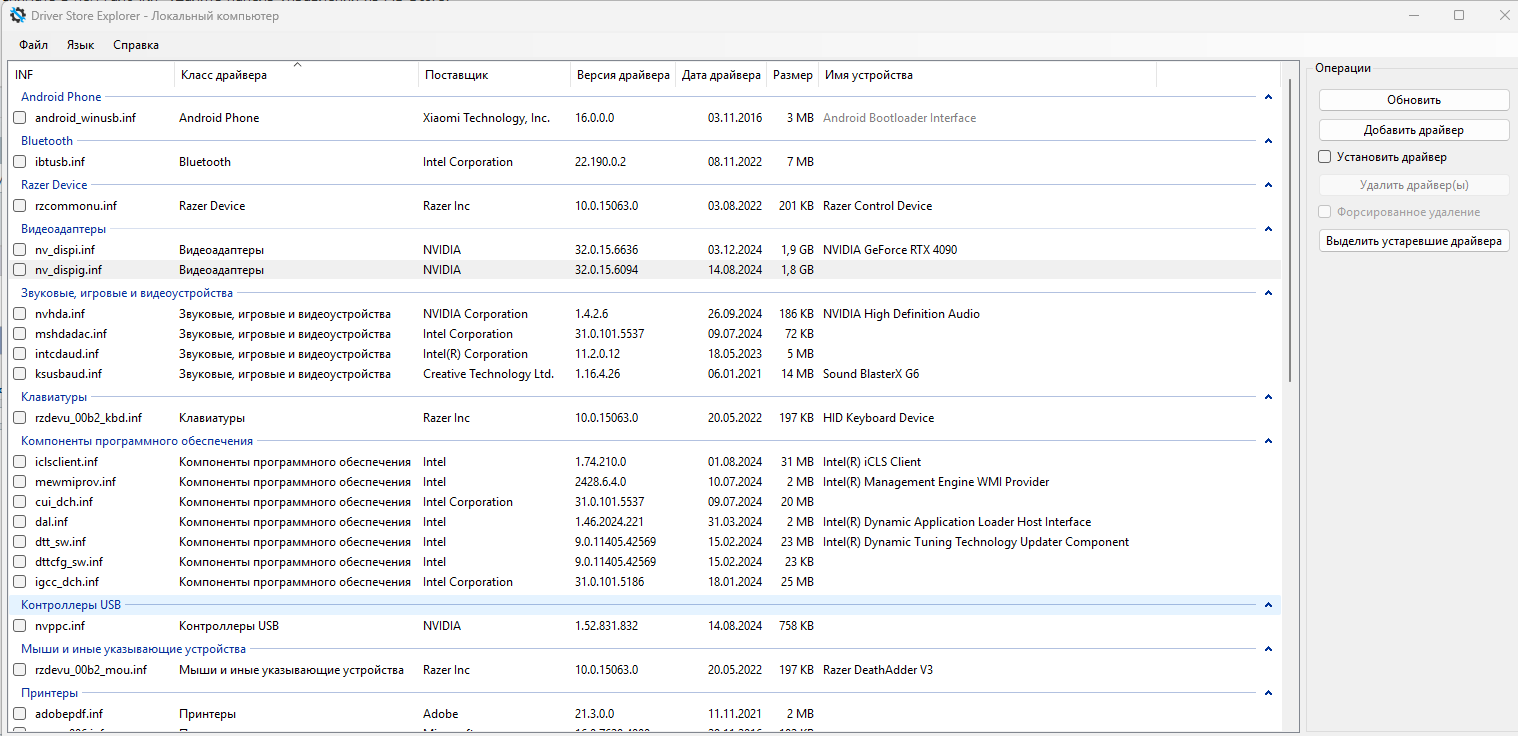Open the Справка menu
This screenshot has width=1518, height=736.
136,45
